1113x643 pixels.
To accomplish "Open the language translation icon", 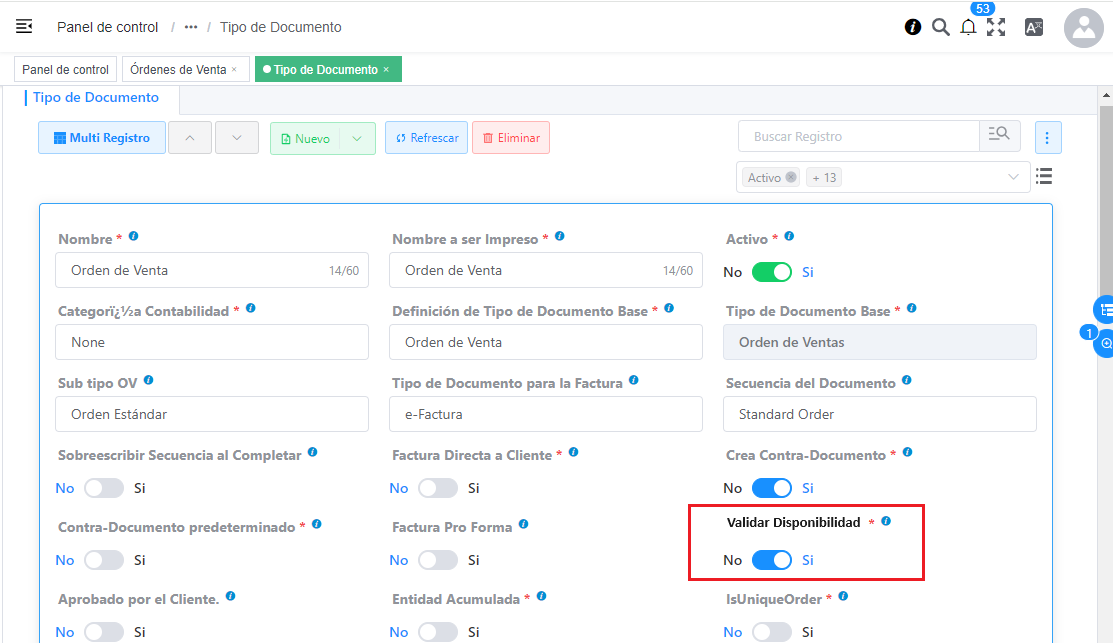I will click(x=1034, y=28).
